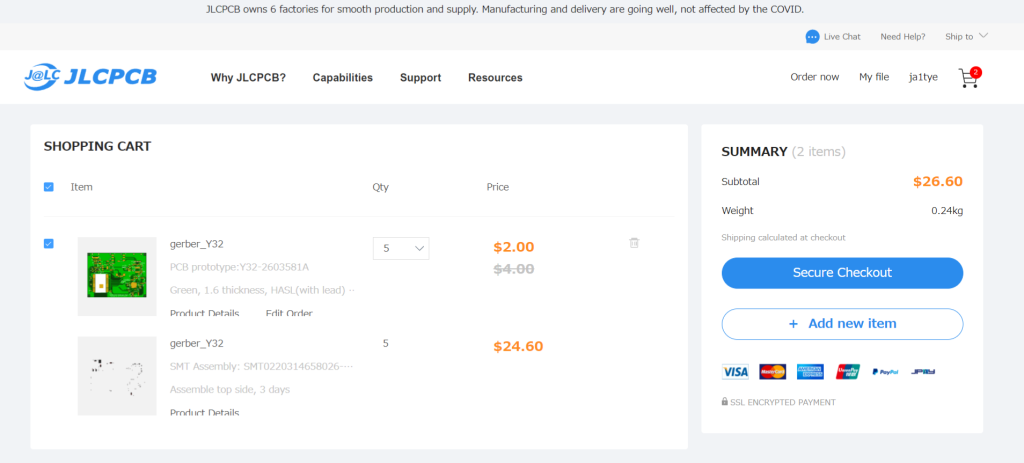Open the quantity dropdown showing 5
This screenshot has width=1024, height=463.
401,248
